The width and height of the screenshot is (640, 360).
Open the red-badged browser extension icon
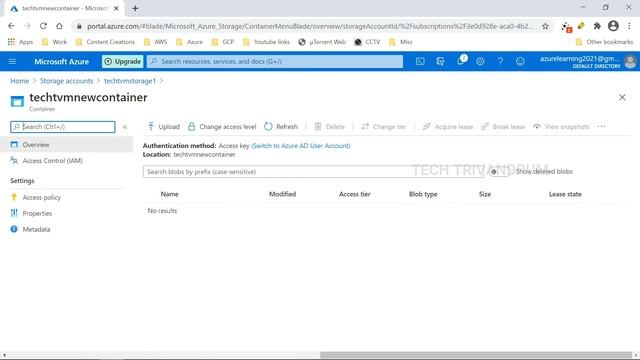tap(566, 27)
